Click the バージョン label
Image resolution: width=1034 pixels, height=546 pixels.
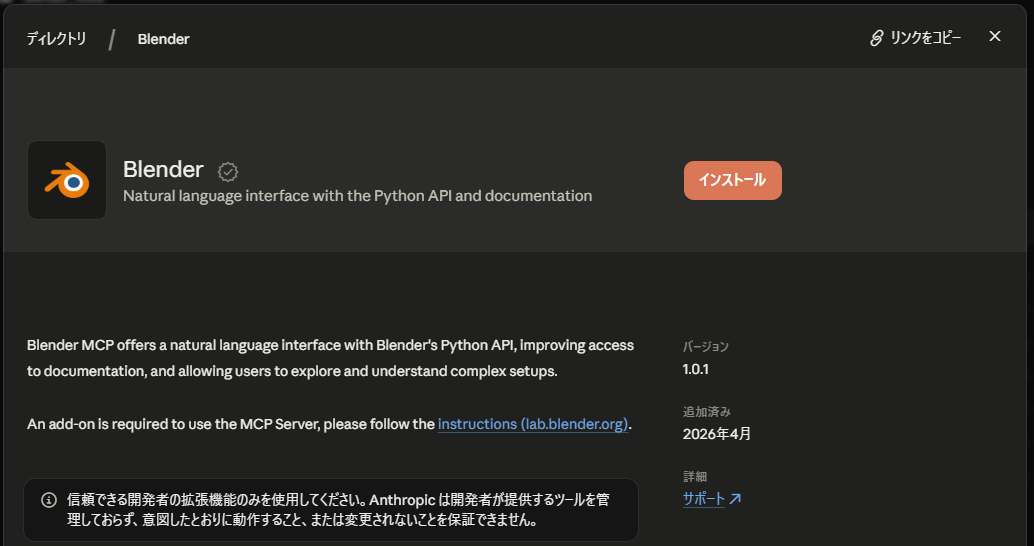point(706,346)
